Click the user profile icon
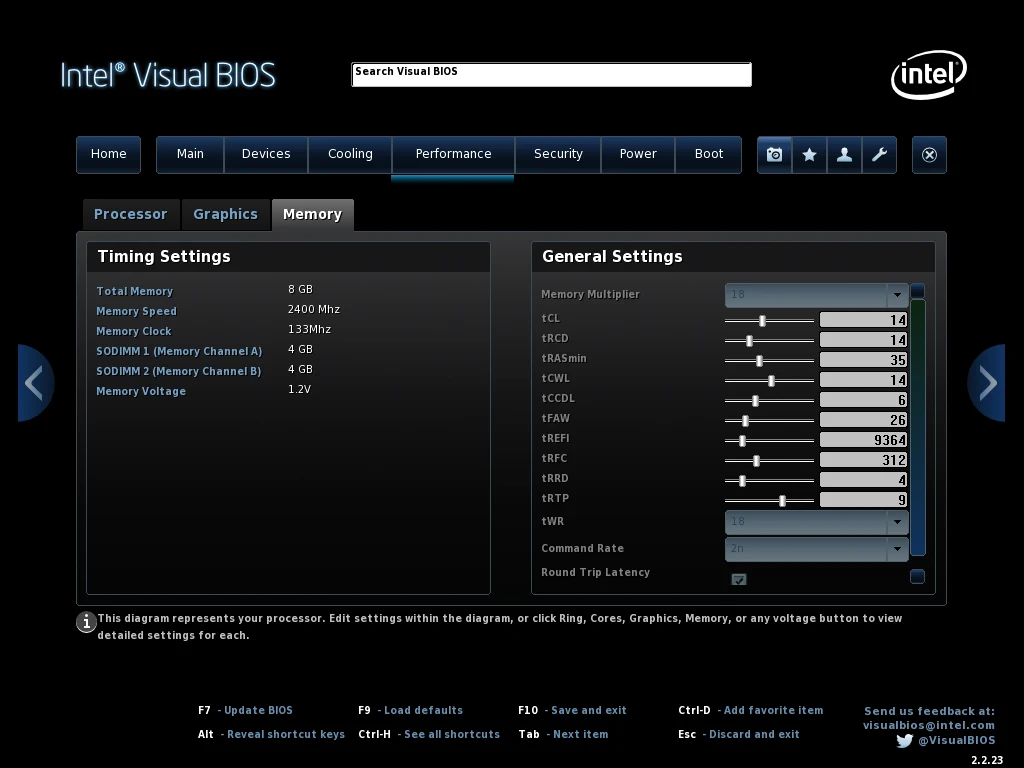The height and width of the screenshot is (768, 1024). [x=844, y=155]
